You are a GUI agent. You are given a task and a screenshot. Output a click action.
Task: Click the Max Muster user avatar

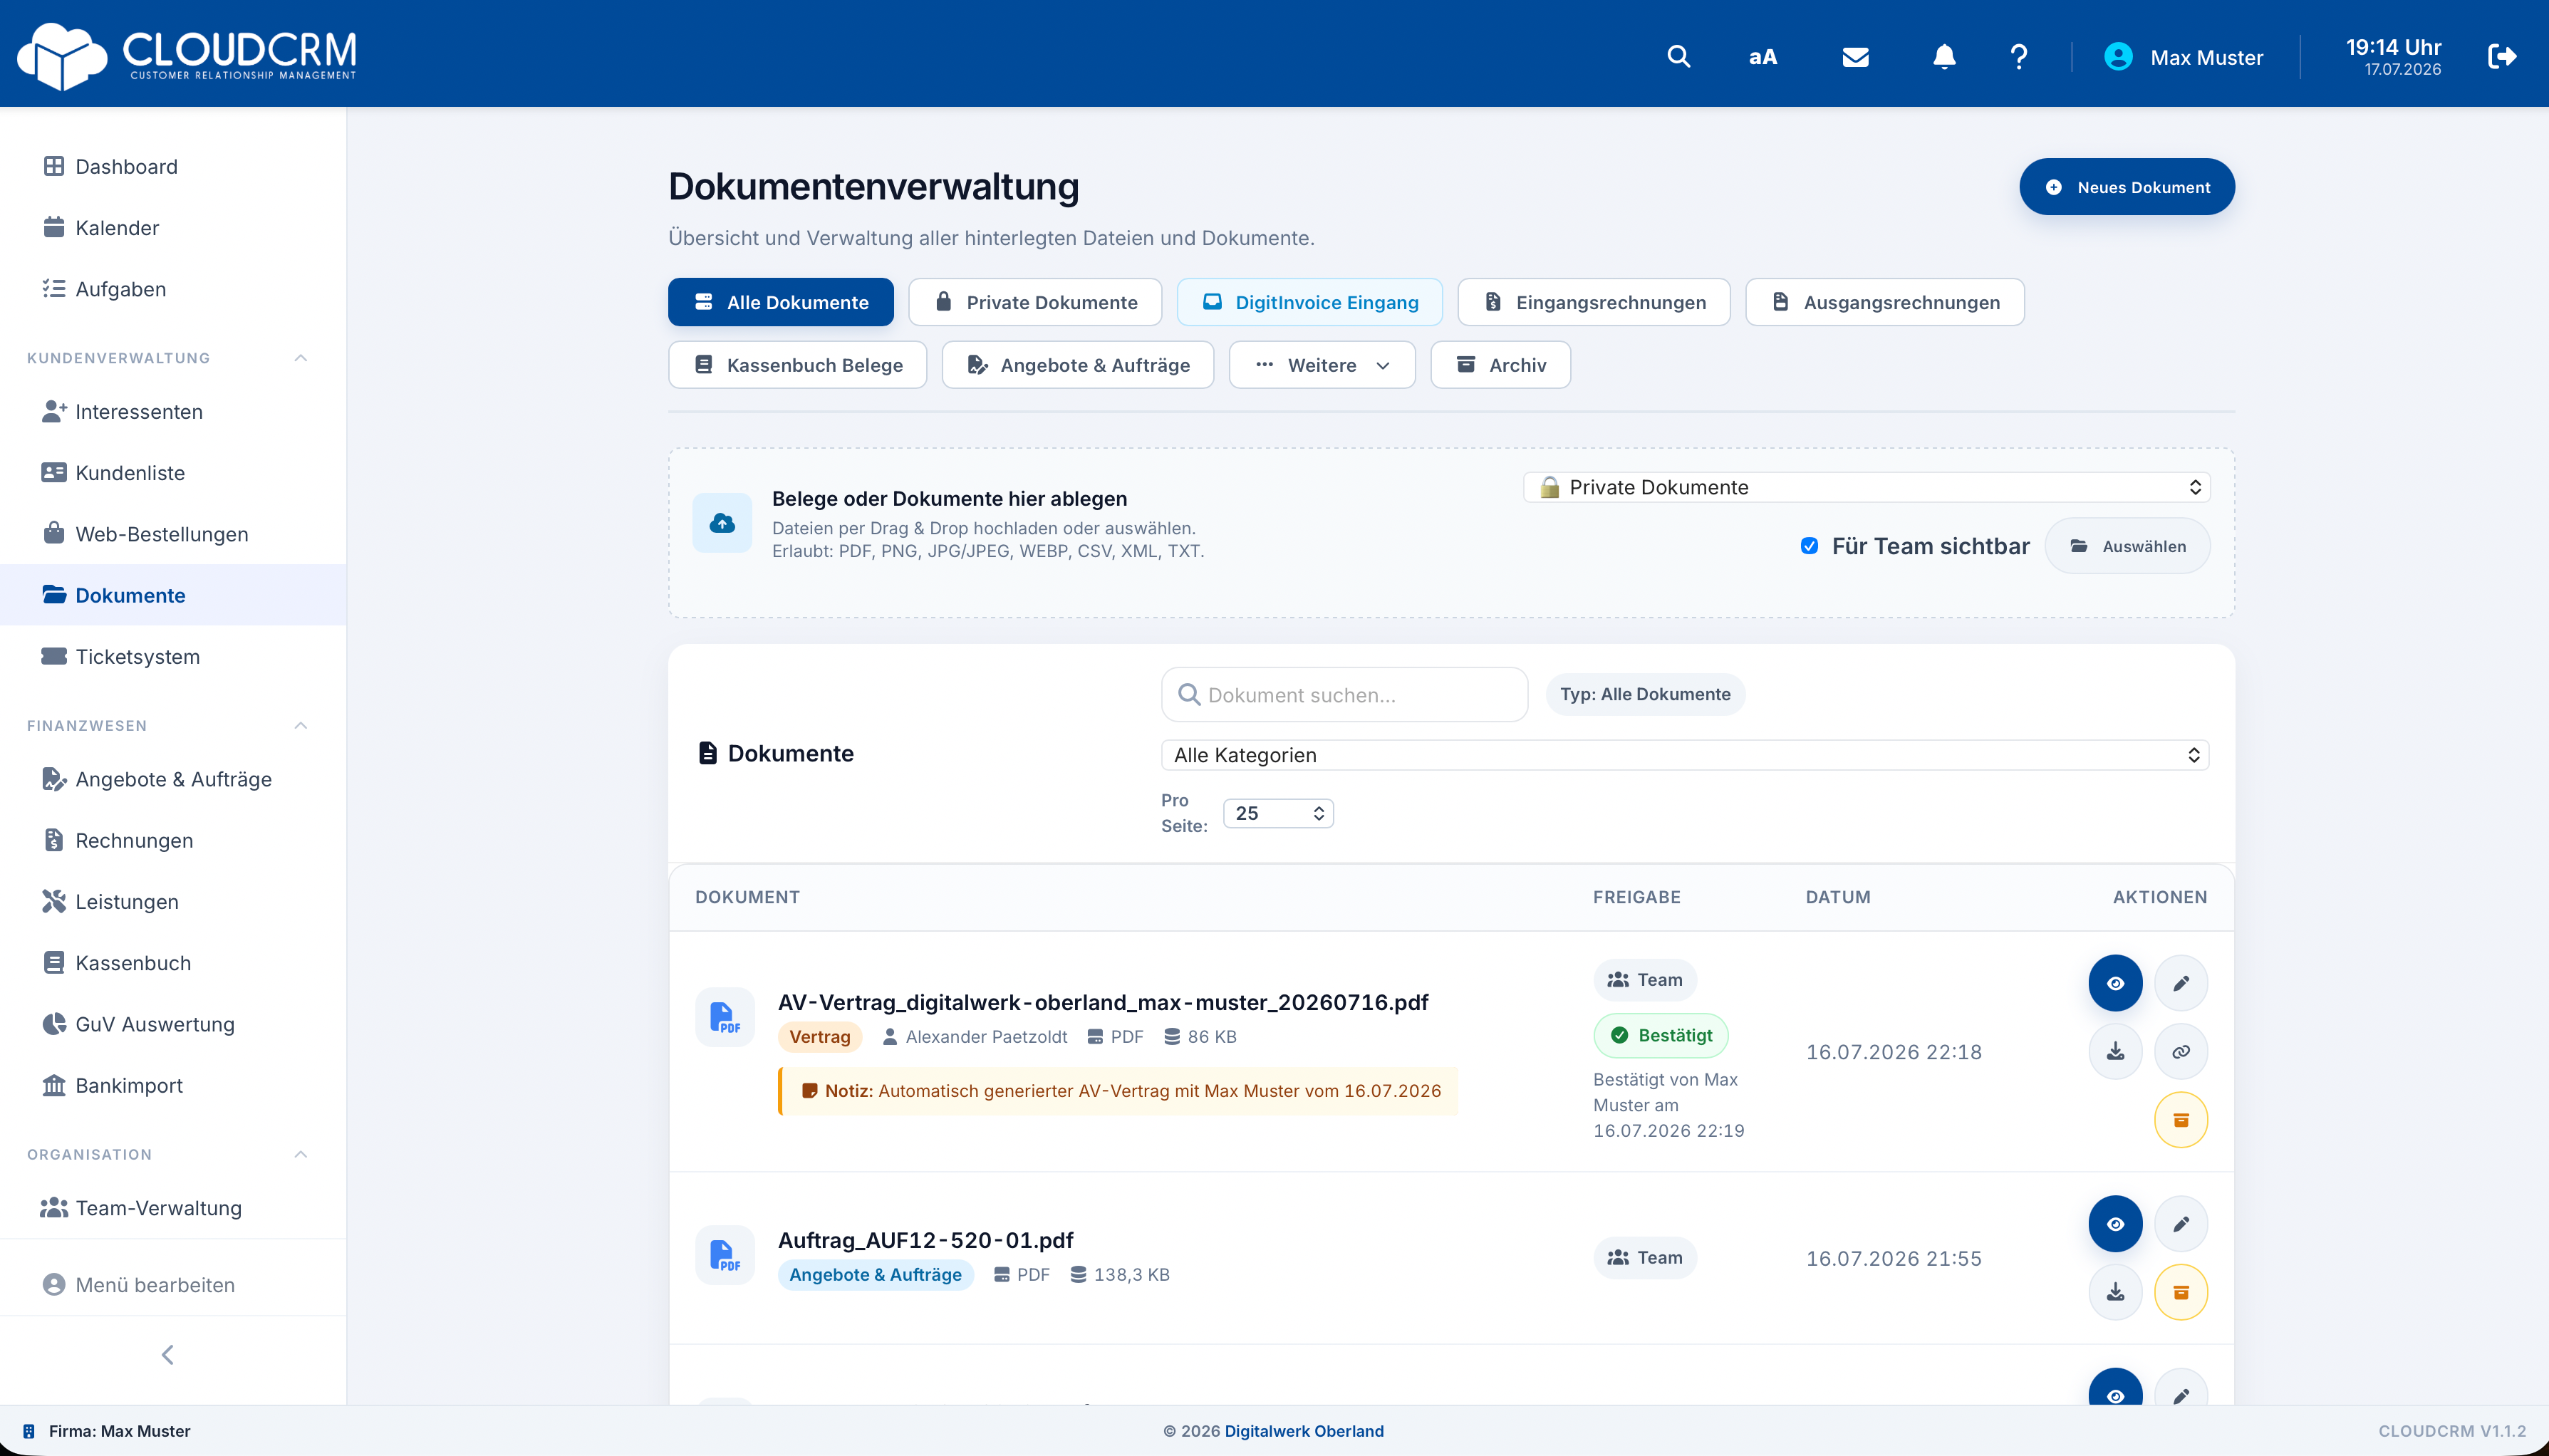coord(2118,57)
